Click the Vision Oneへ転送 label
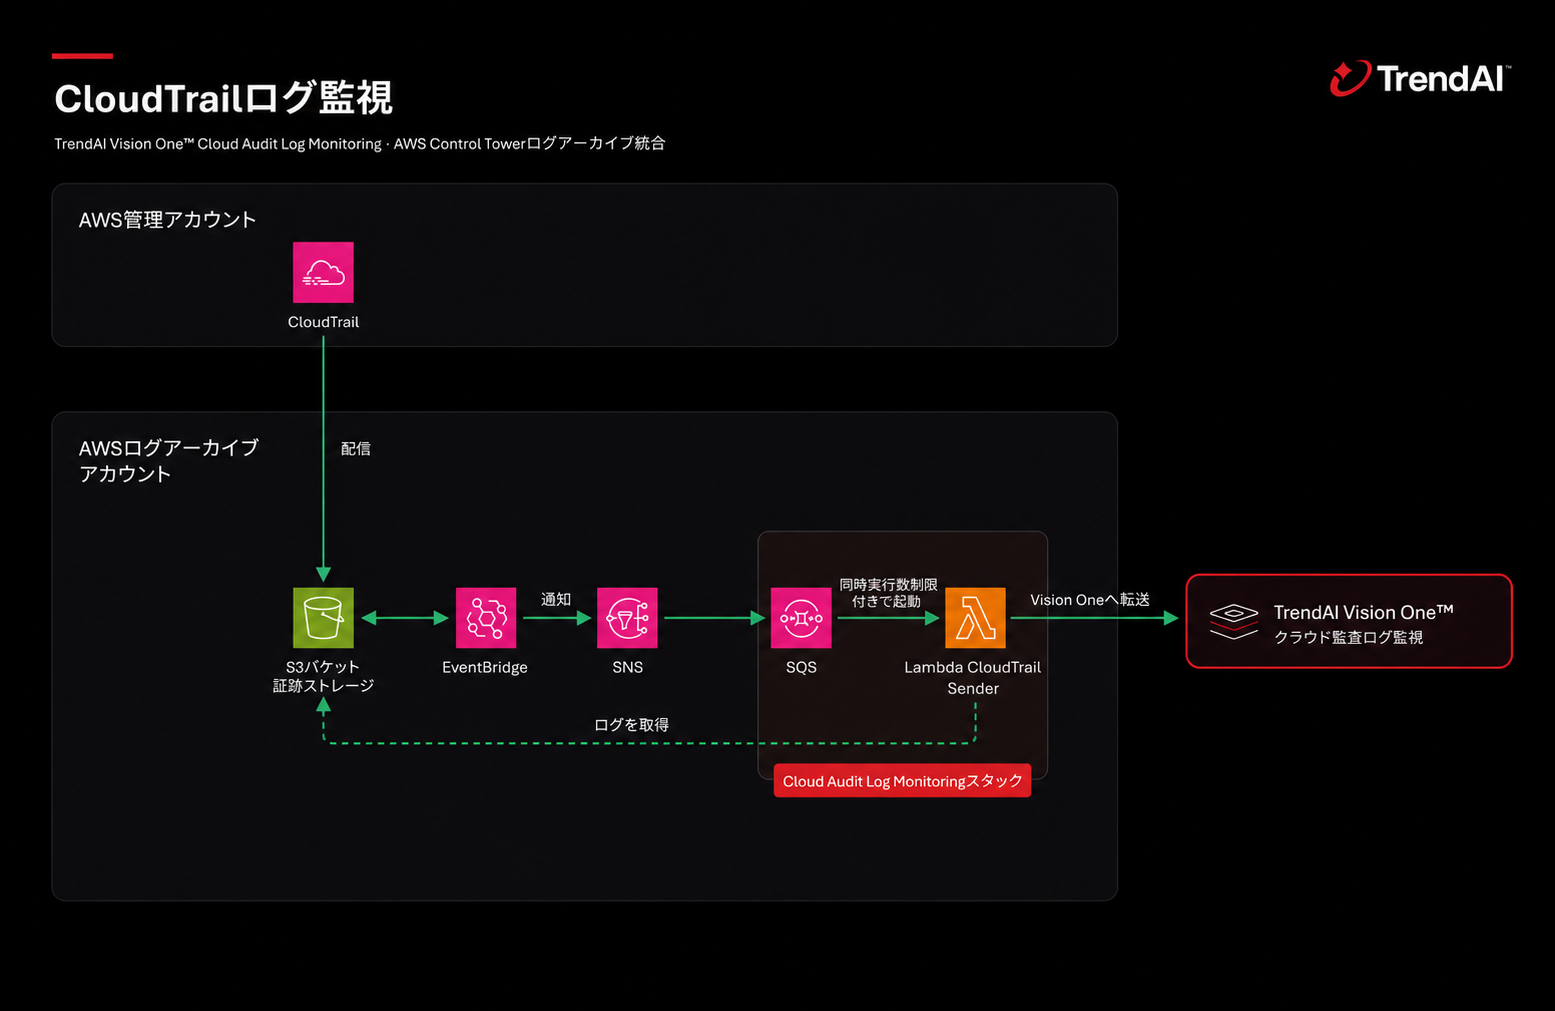Screen dimensions: 1555x1011 coord(1090,600)
